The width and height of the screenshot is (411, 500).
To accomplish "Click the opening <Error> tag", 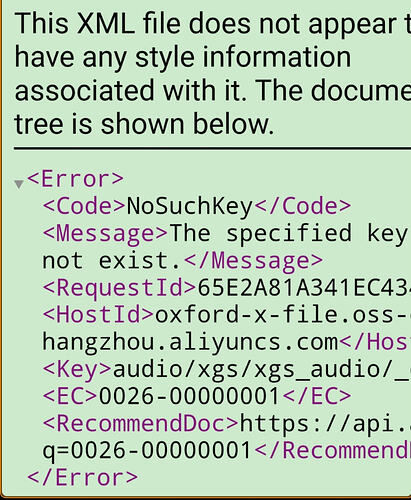I will tap(75, 179).
